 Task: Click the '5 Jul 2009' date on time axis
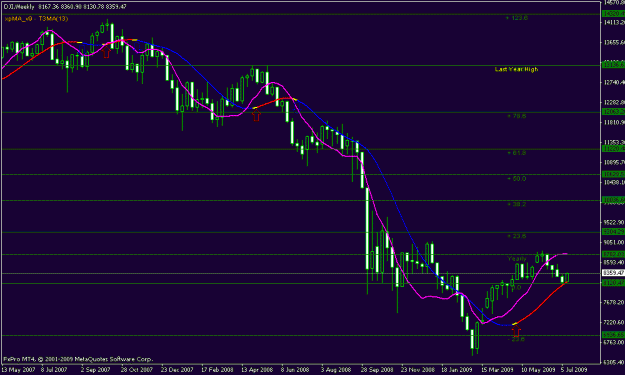pos(574,369)
